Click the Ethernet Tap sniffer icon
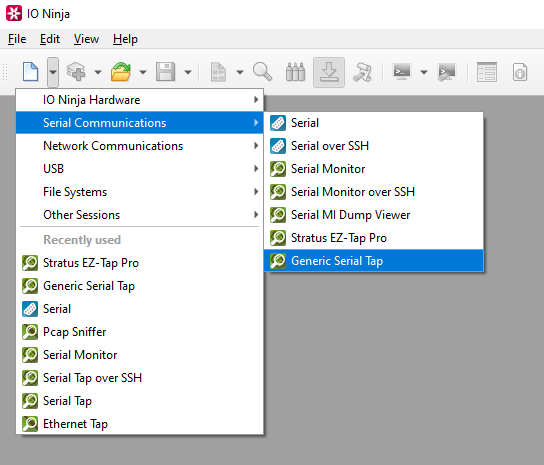This screenshot has width=544, height=465. coord(30,424)
